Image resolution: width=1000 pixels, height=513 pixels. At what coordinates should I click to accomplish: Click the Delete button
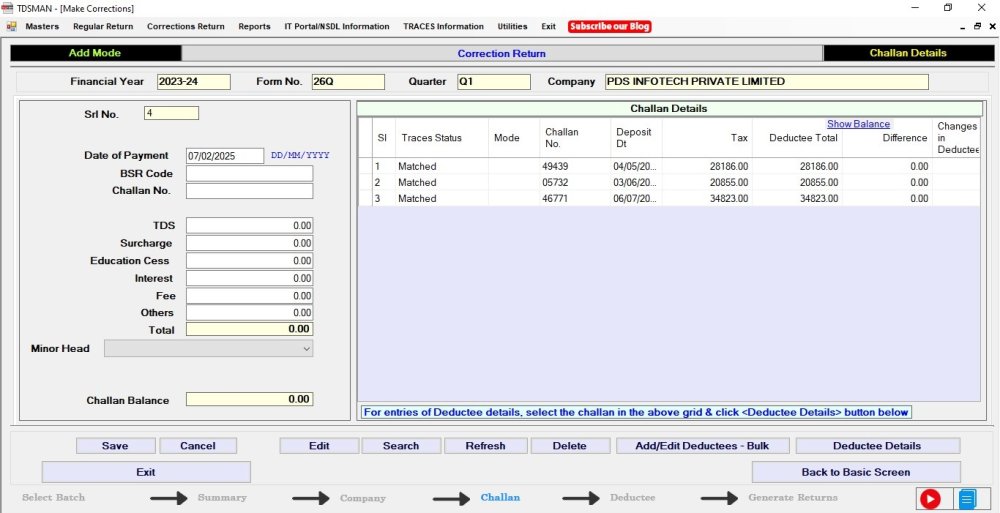570,446
